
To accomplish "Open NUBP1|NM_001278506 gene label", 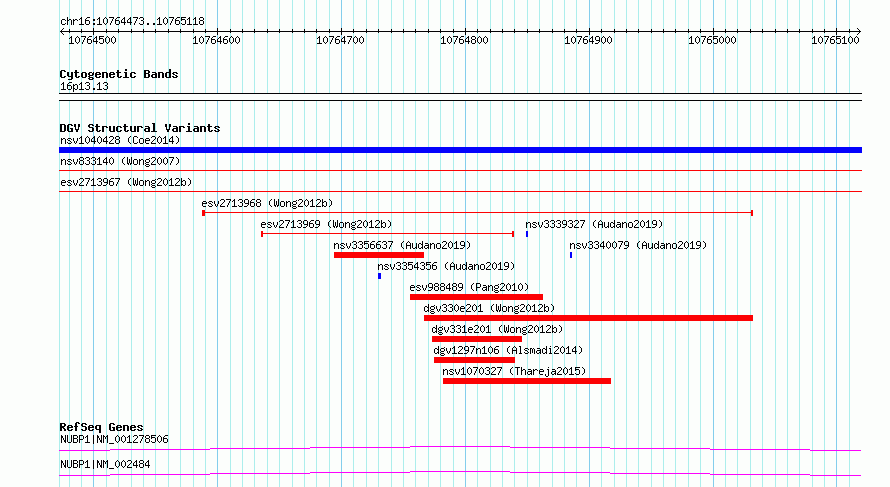I will pyautogui.click(x=114, y=439).
